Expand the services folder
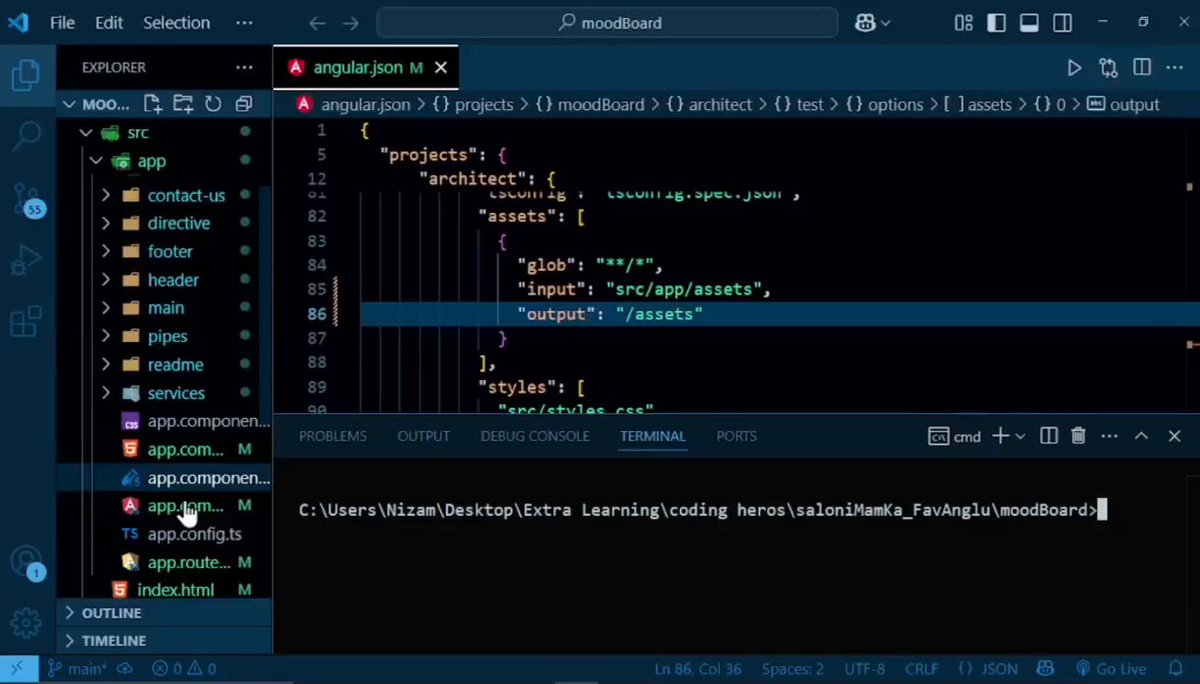The height and width of the screenshot is (684, 1200). click(105, 393)
